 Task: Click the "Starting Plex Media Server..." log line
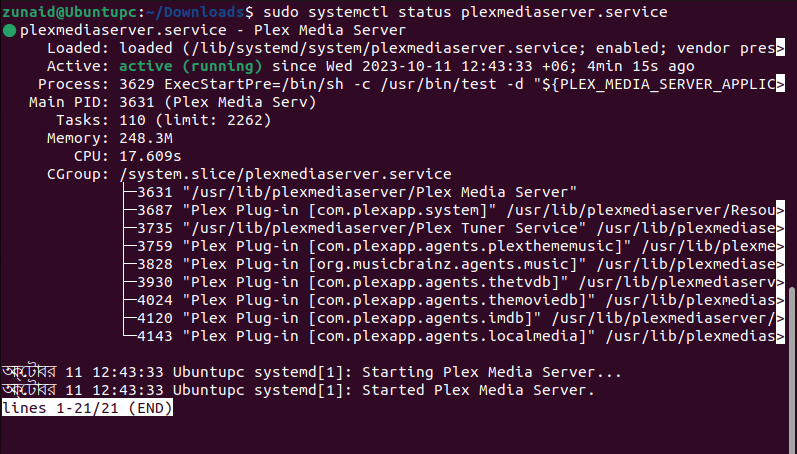point(490,371)
